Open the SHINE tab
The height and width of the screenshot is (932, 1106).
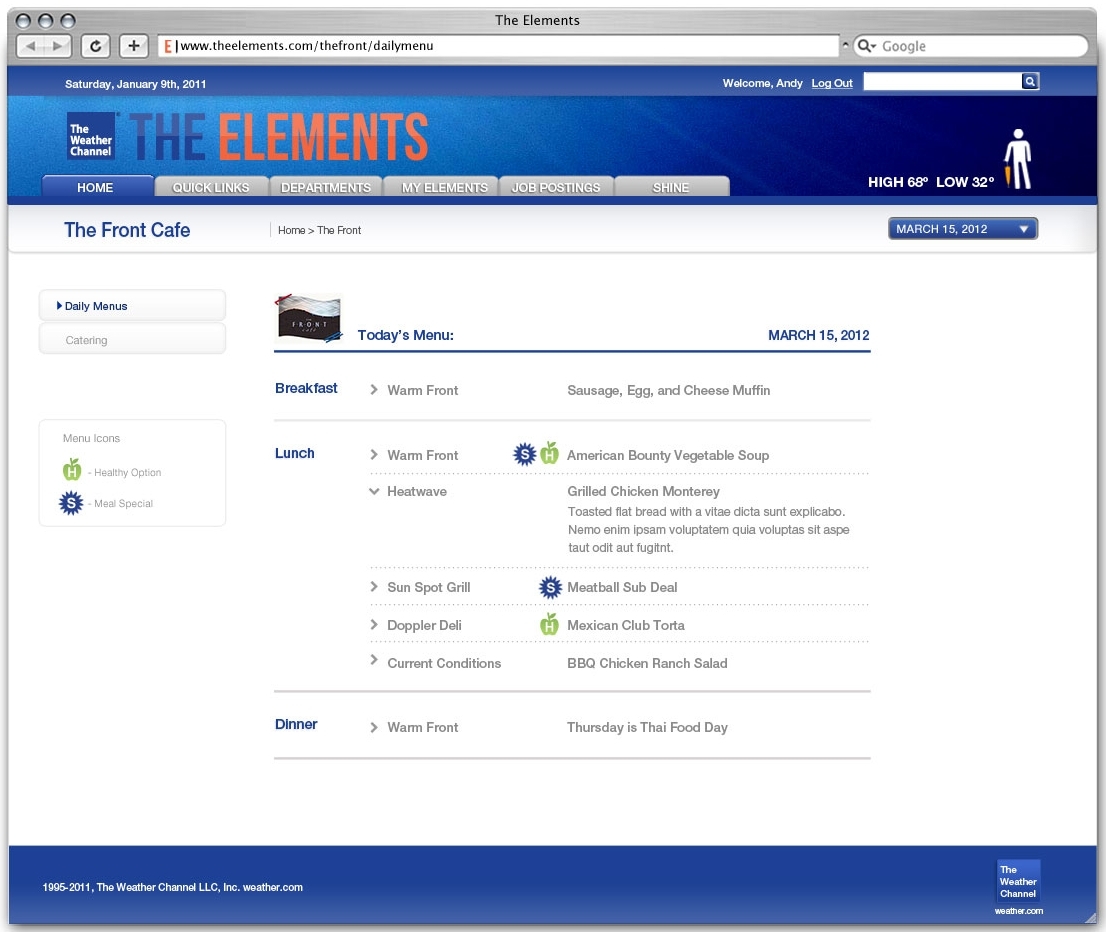click(672, 186)
